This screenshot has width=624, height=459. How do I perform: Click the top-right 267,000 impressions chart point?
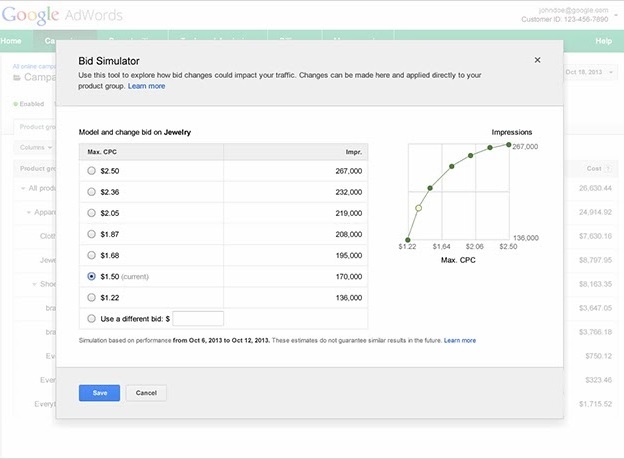(x=508, y=145)
